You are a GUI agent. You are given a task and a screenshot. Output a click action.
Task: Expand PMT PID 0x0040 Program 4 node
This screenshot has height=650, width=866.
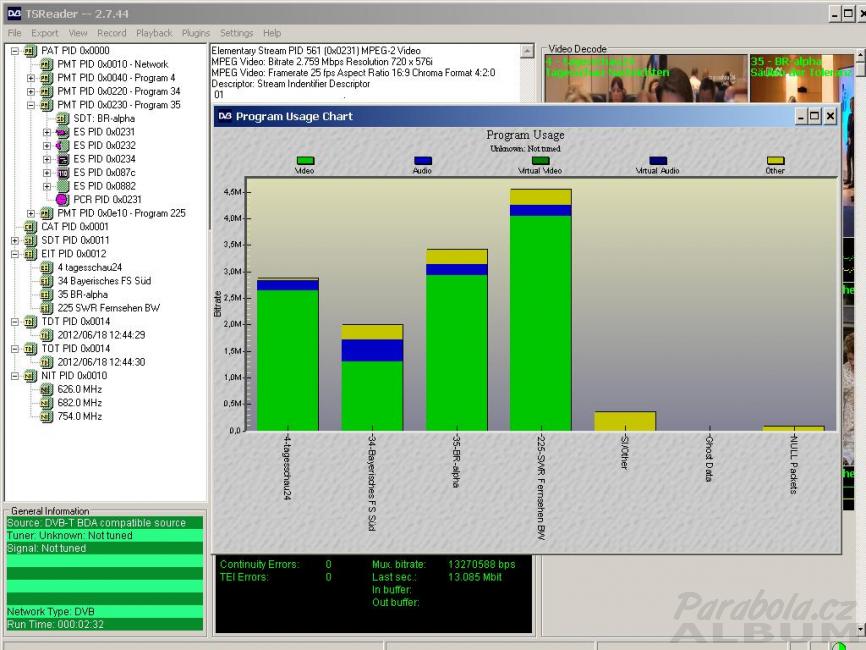click(x=32, y=78)
